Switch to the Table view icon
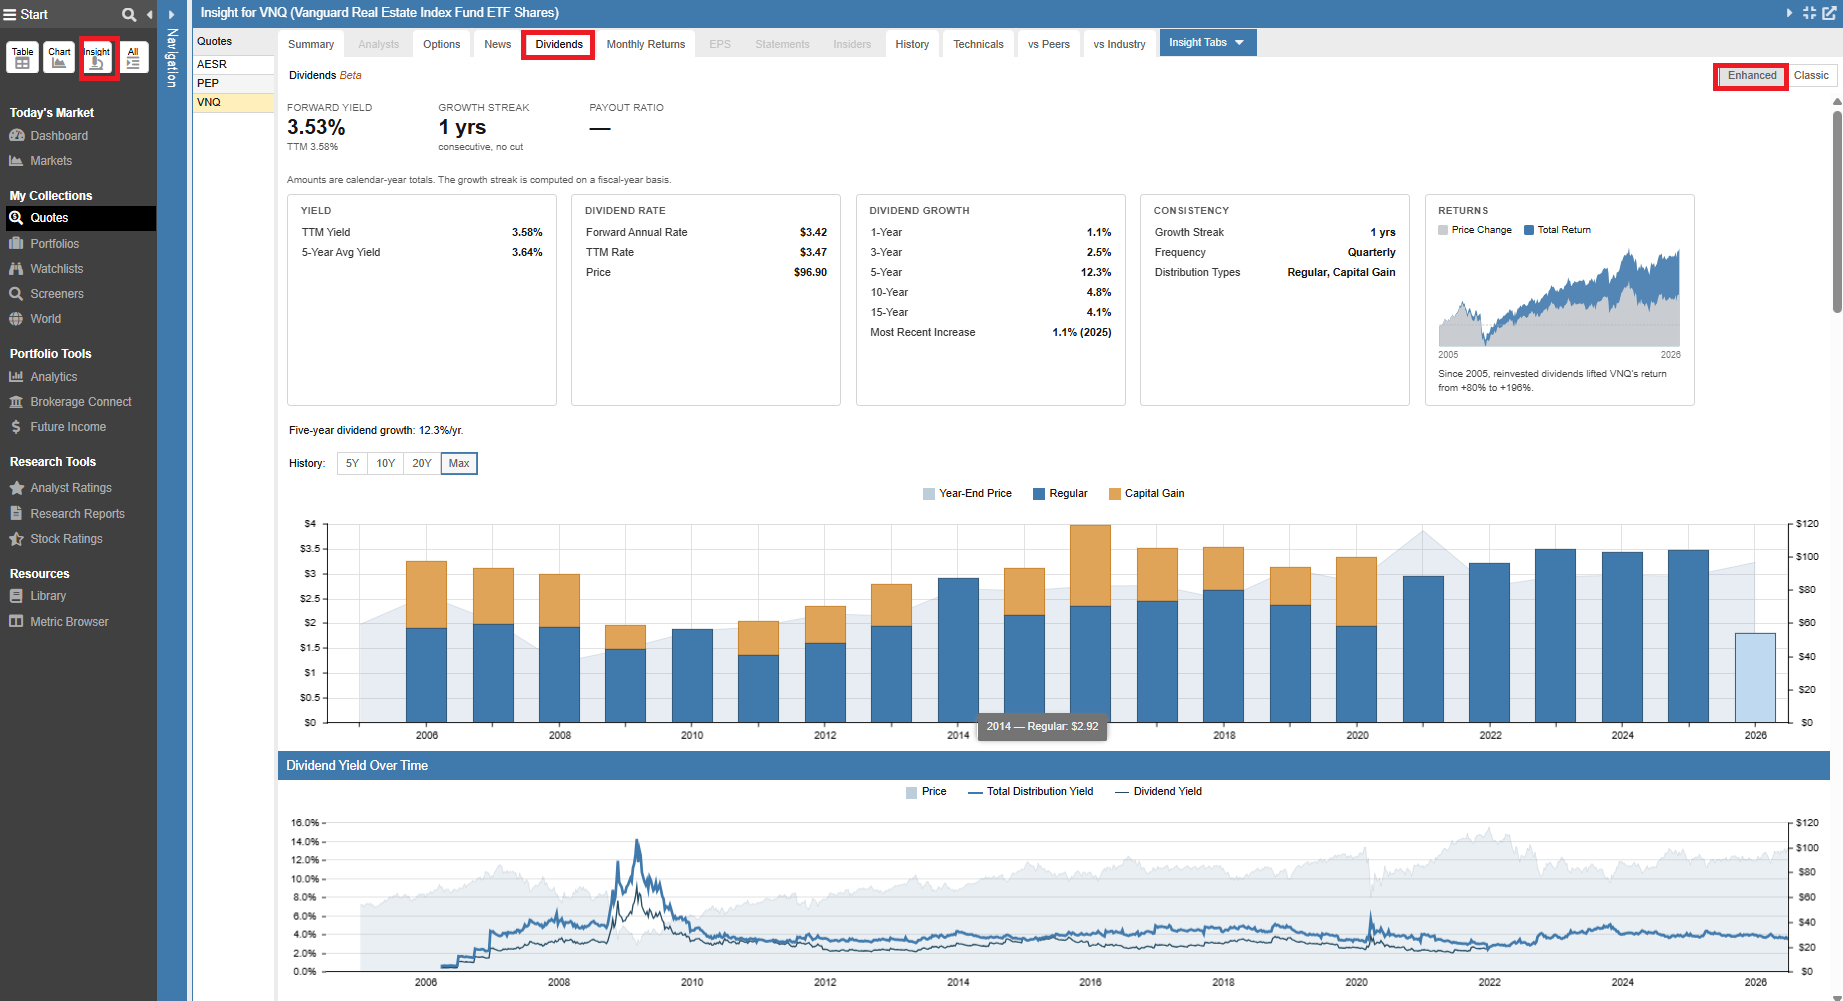 [x=22, y=58]
